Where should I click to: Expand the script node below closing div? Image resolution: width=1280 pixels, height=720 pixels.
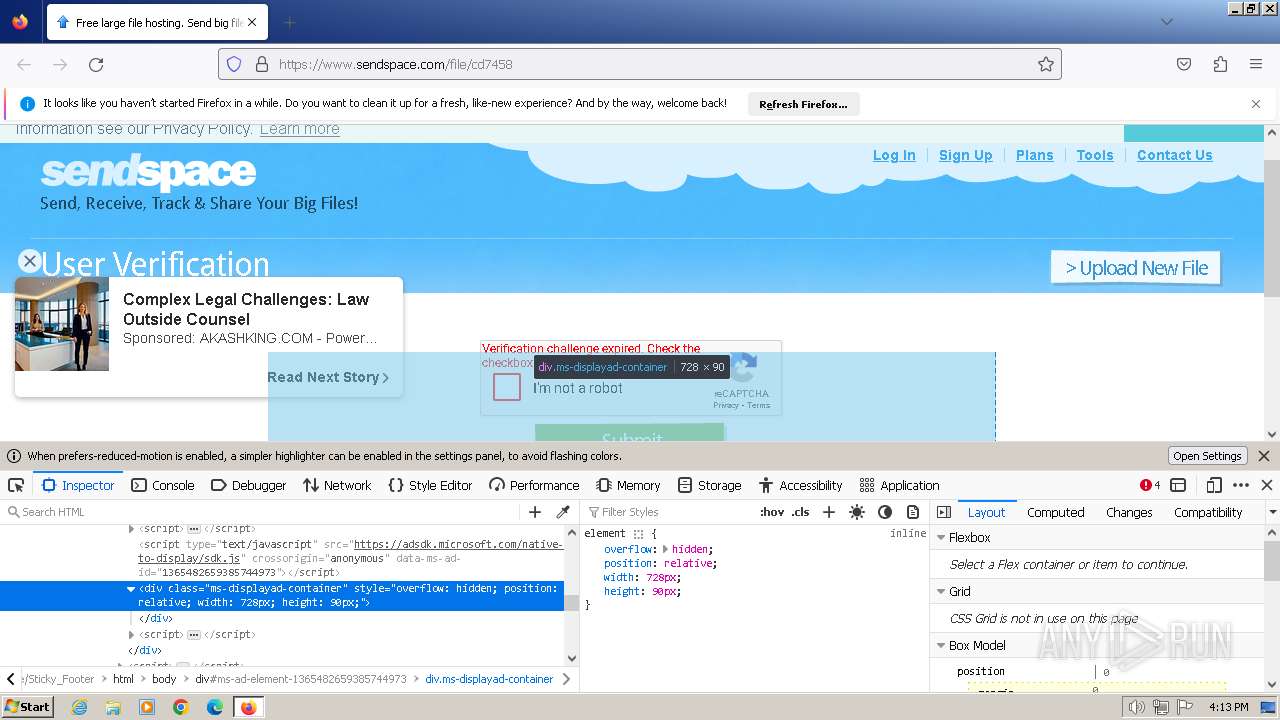click(x=131, y=635)
